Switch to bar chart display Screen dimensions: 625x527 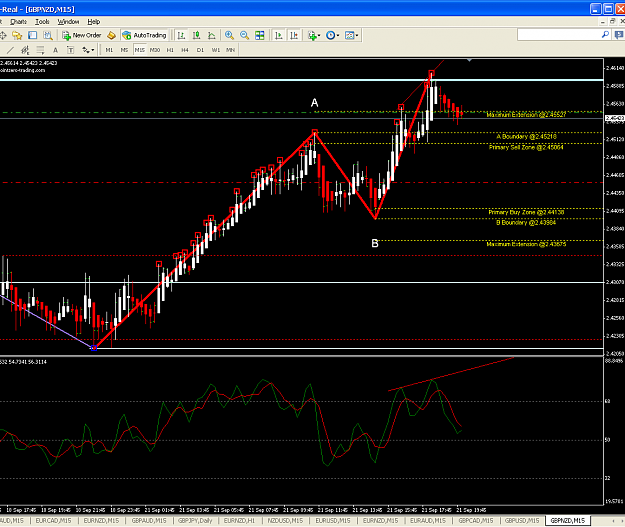(181, 35)
